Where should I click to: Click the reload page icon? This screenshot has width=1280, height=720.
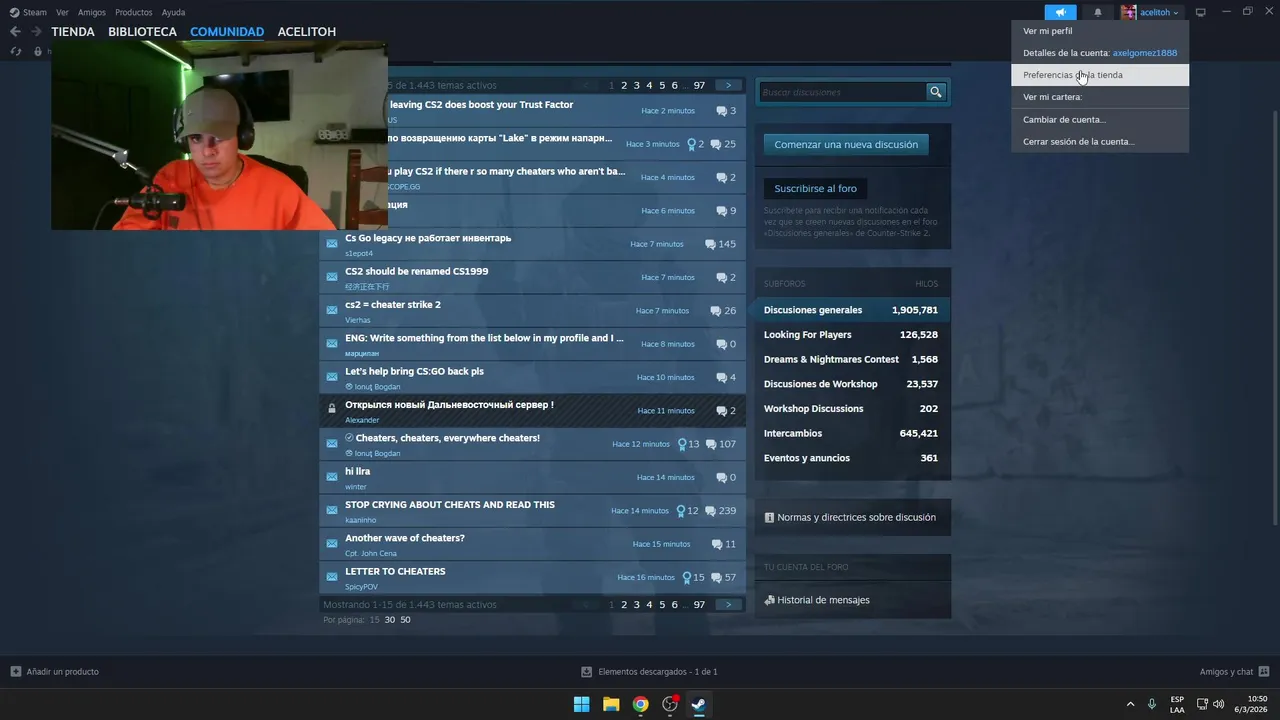click(15, 51)
